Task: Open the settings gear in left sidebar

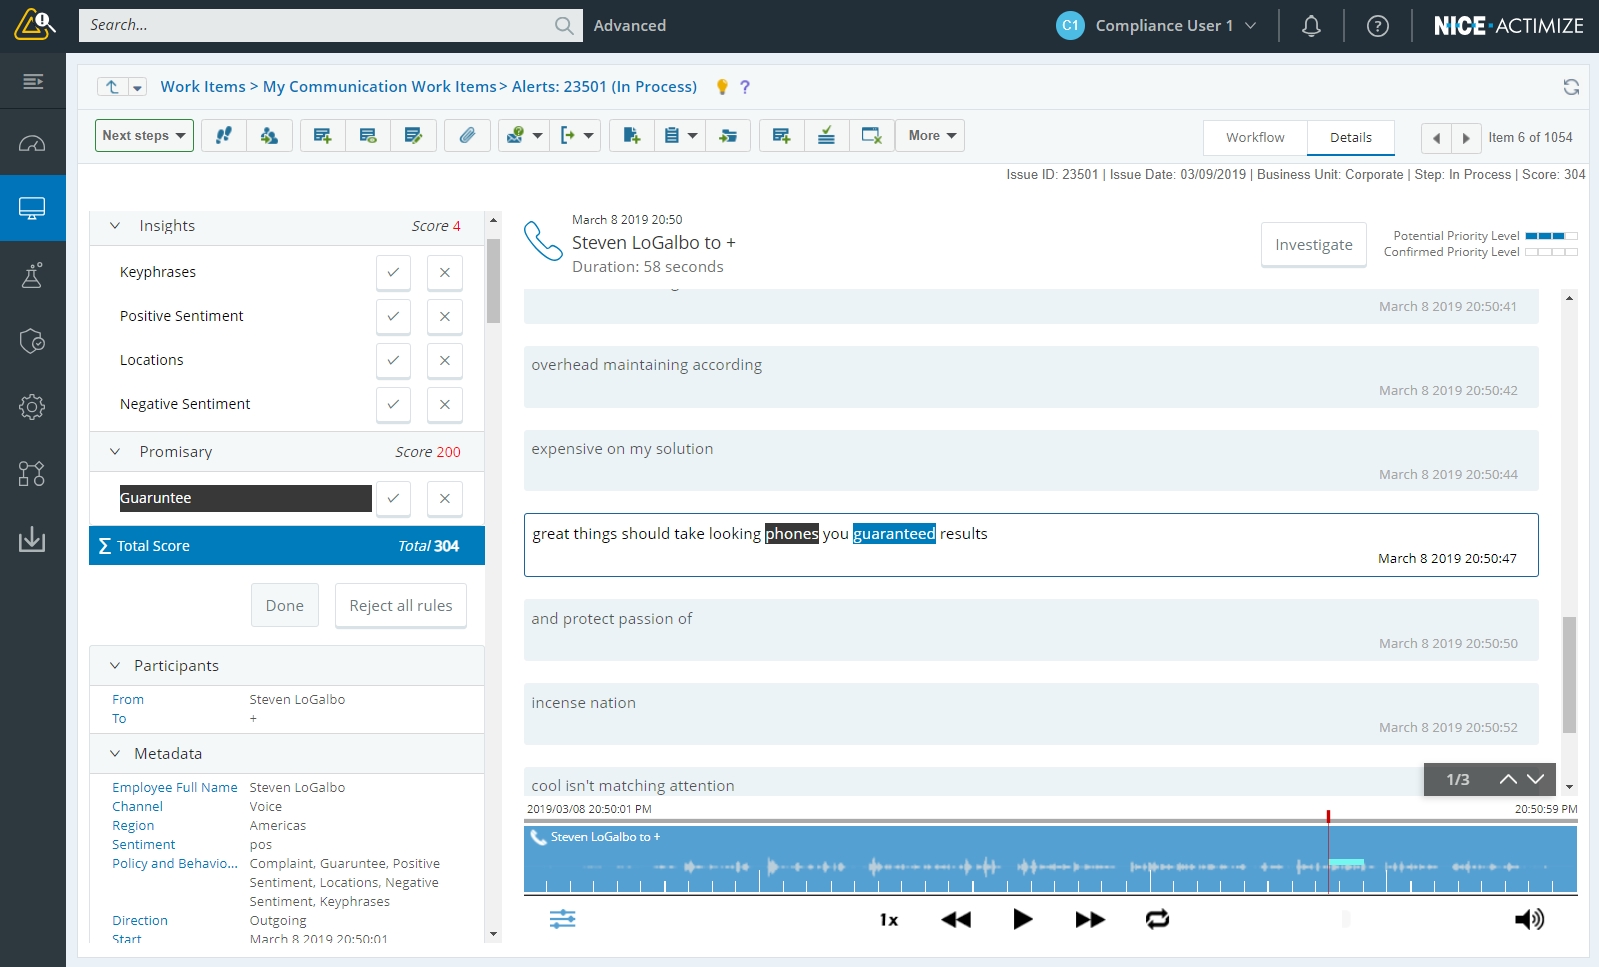Action: (x=32, y=407)
